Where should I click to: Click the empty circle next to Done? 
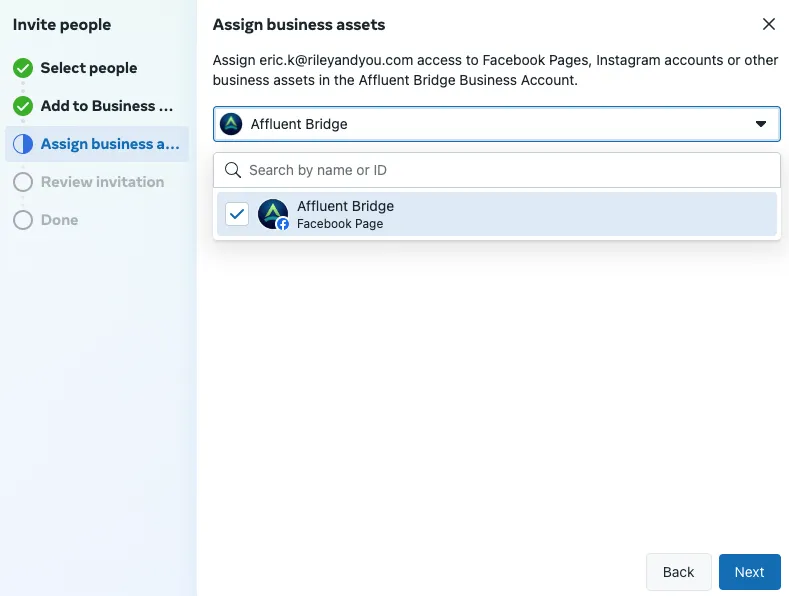tap(23, 220)
